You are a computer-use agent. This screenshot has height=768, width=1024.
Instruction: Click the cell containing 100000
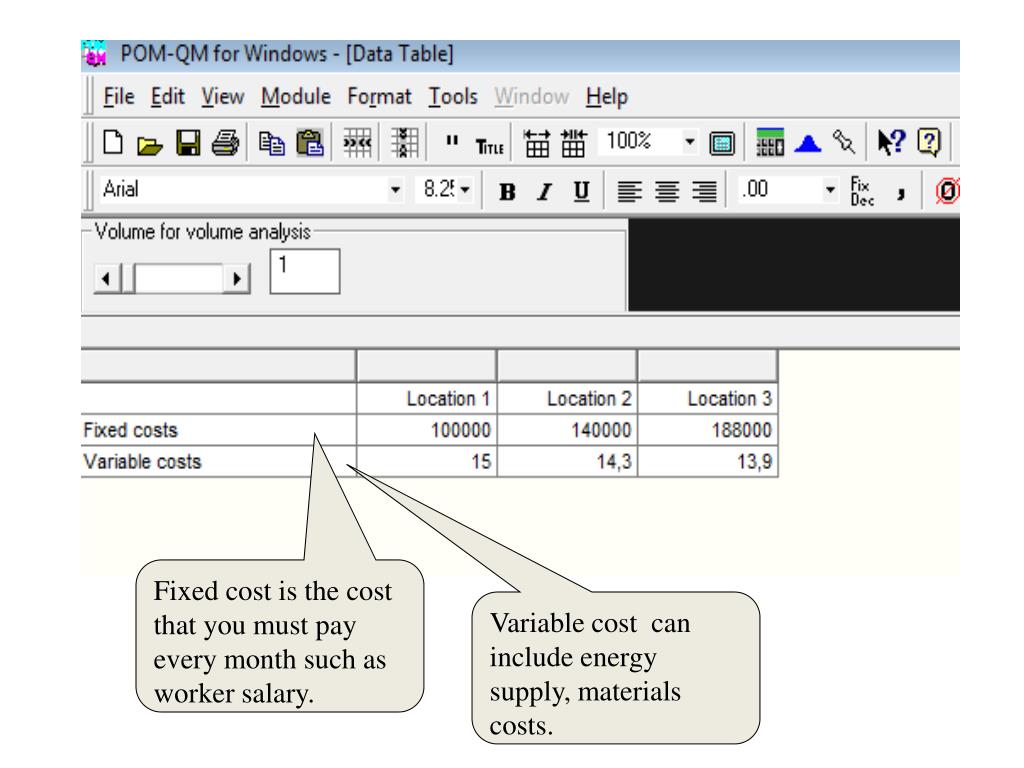click(427, 430)
